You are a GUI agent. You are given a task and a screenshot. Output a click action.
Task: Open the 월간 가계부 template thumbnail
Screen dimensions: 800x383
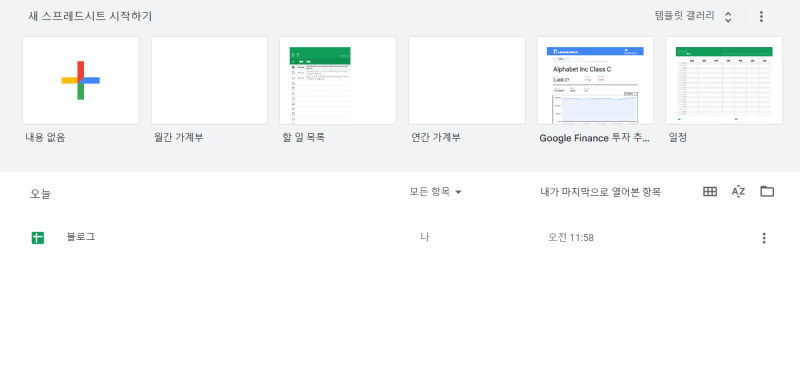pos(209,80)
